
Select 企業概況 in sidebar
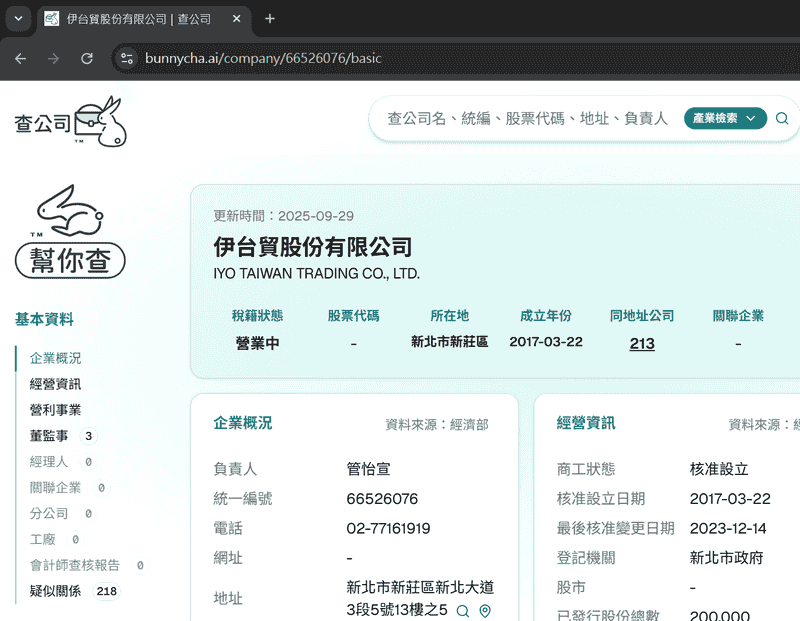tap(55, 358)
